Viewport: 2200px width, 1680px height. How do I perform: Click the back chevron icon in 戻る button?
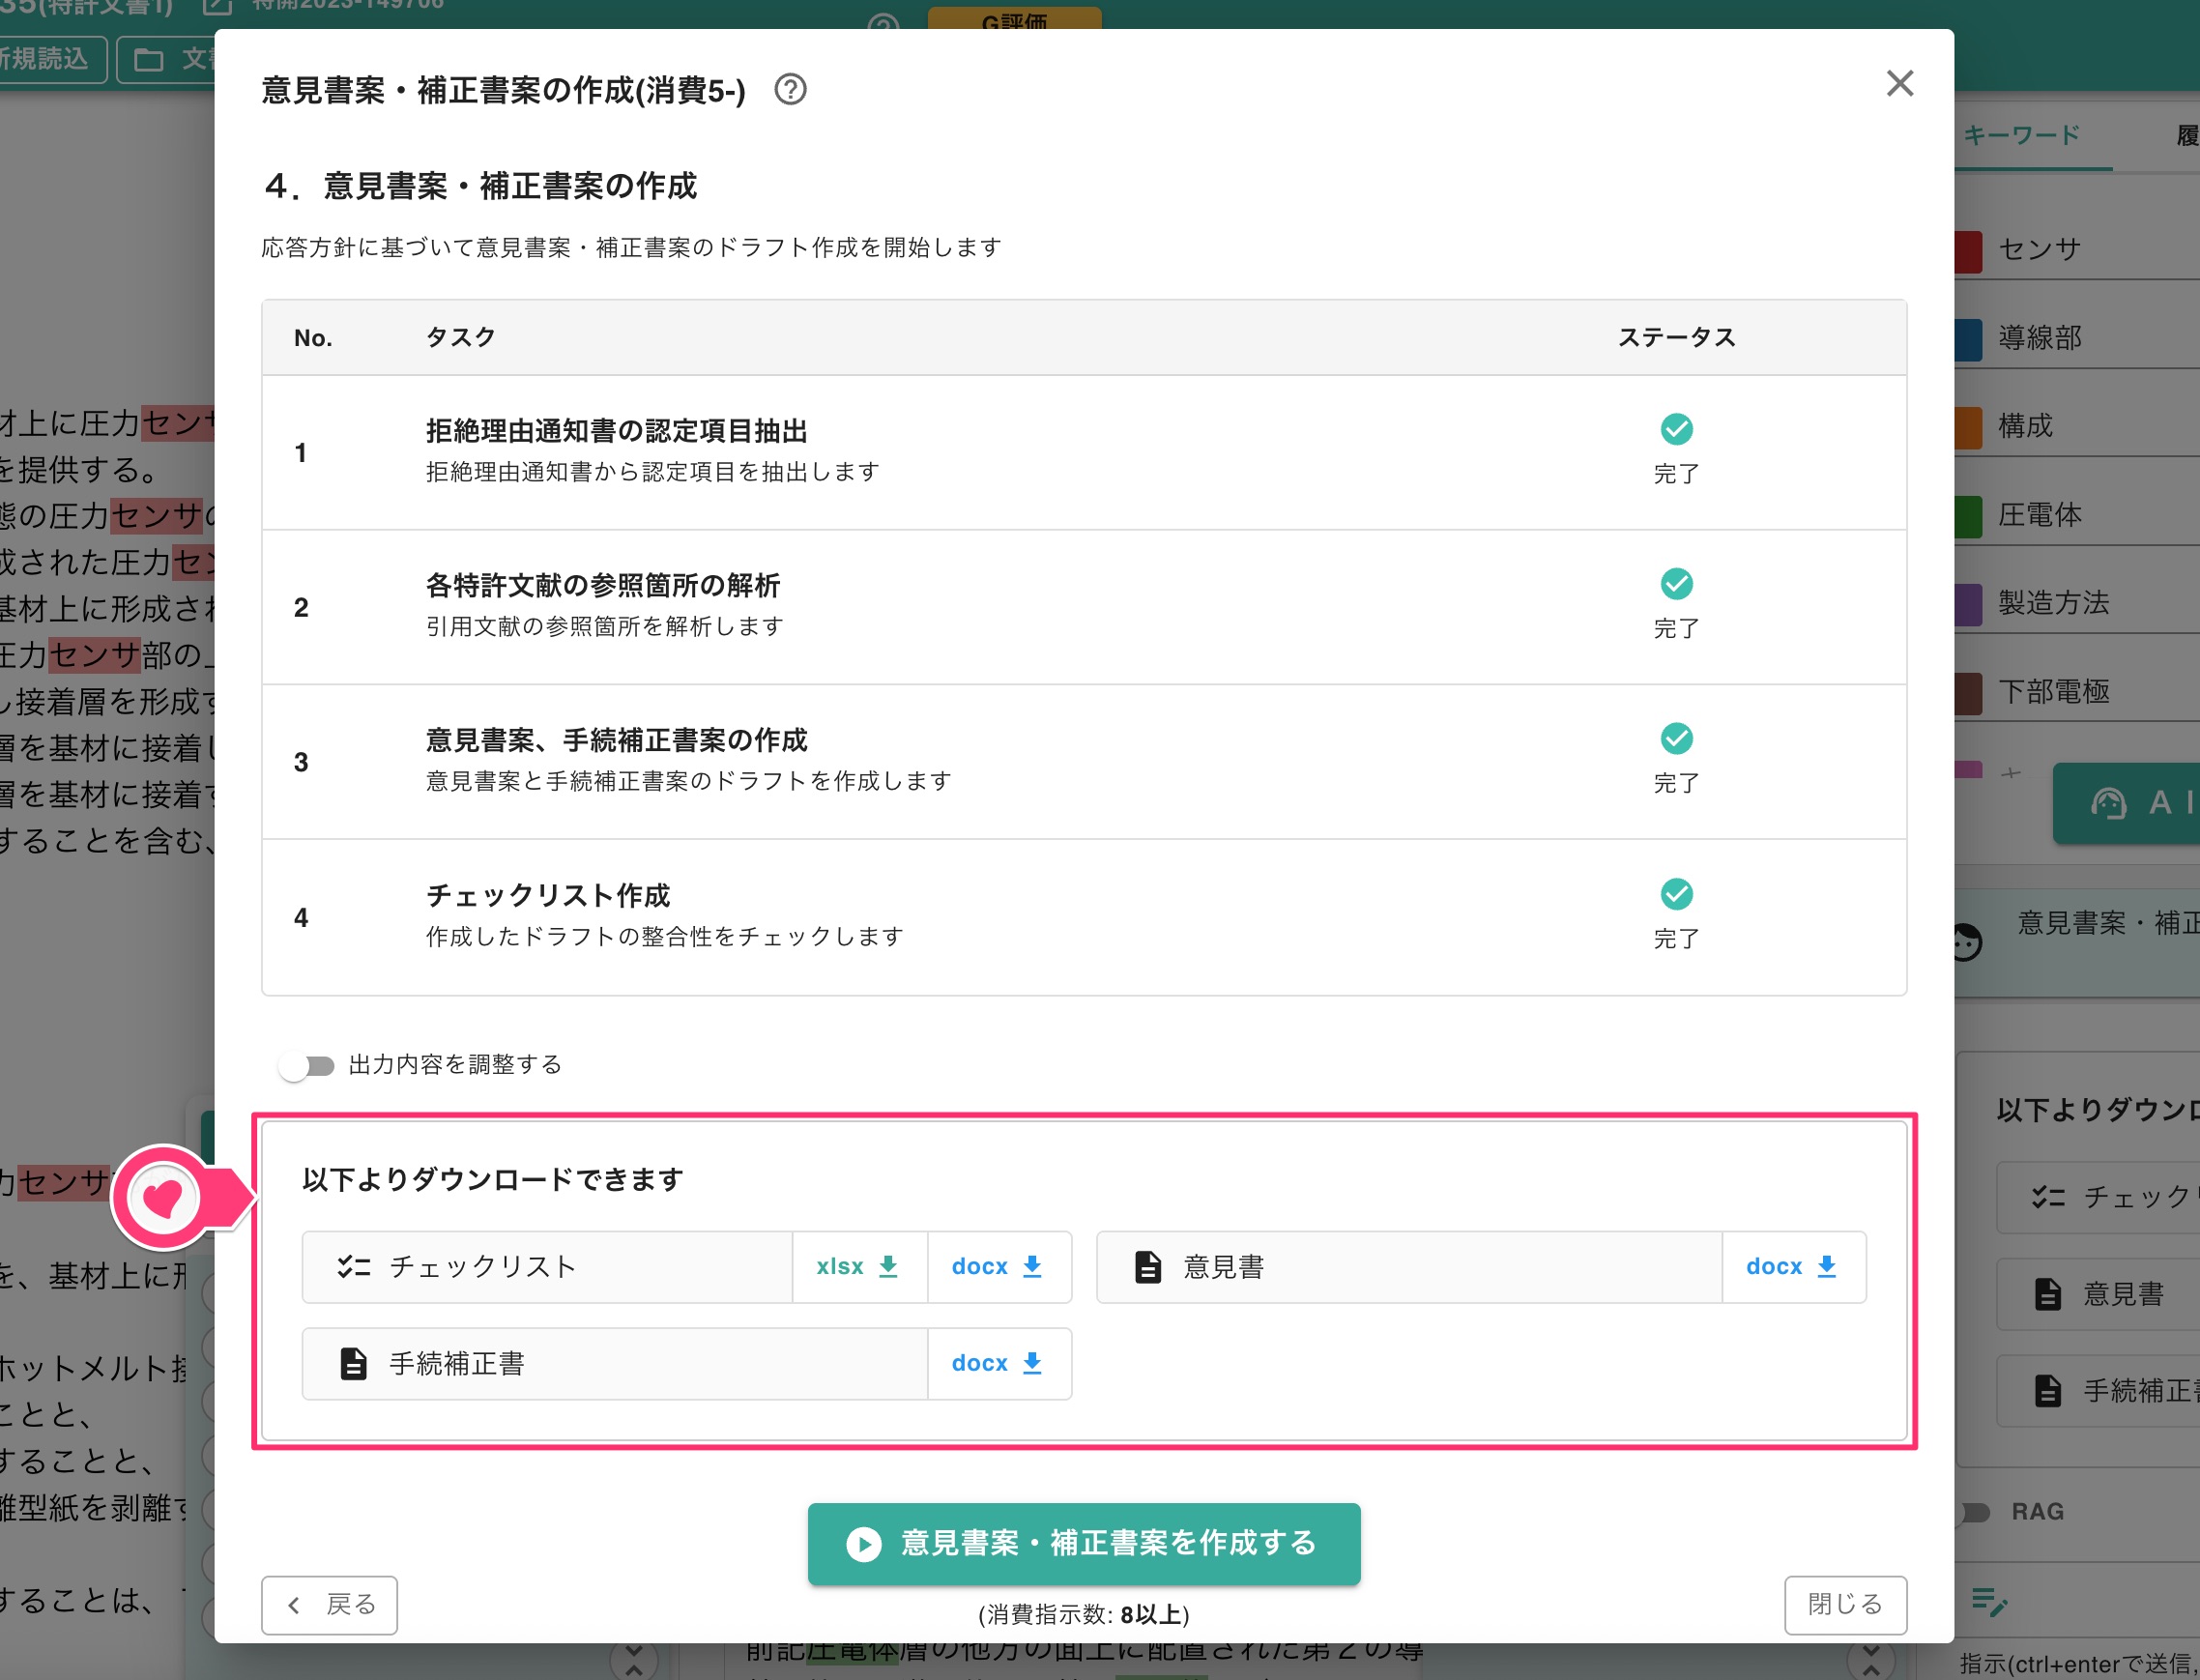pyautogui.click(x=293, y=1606)
